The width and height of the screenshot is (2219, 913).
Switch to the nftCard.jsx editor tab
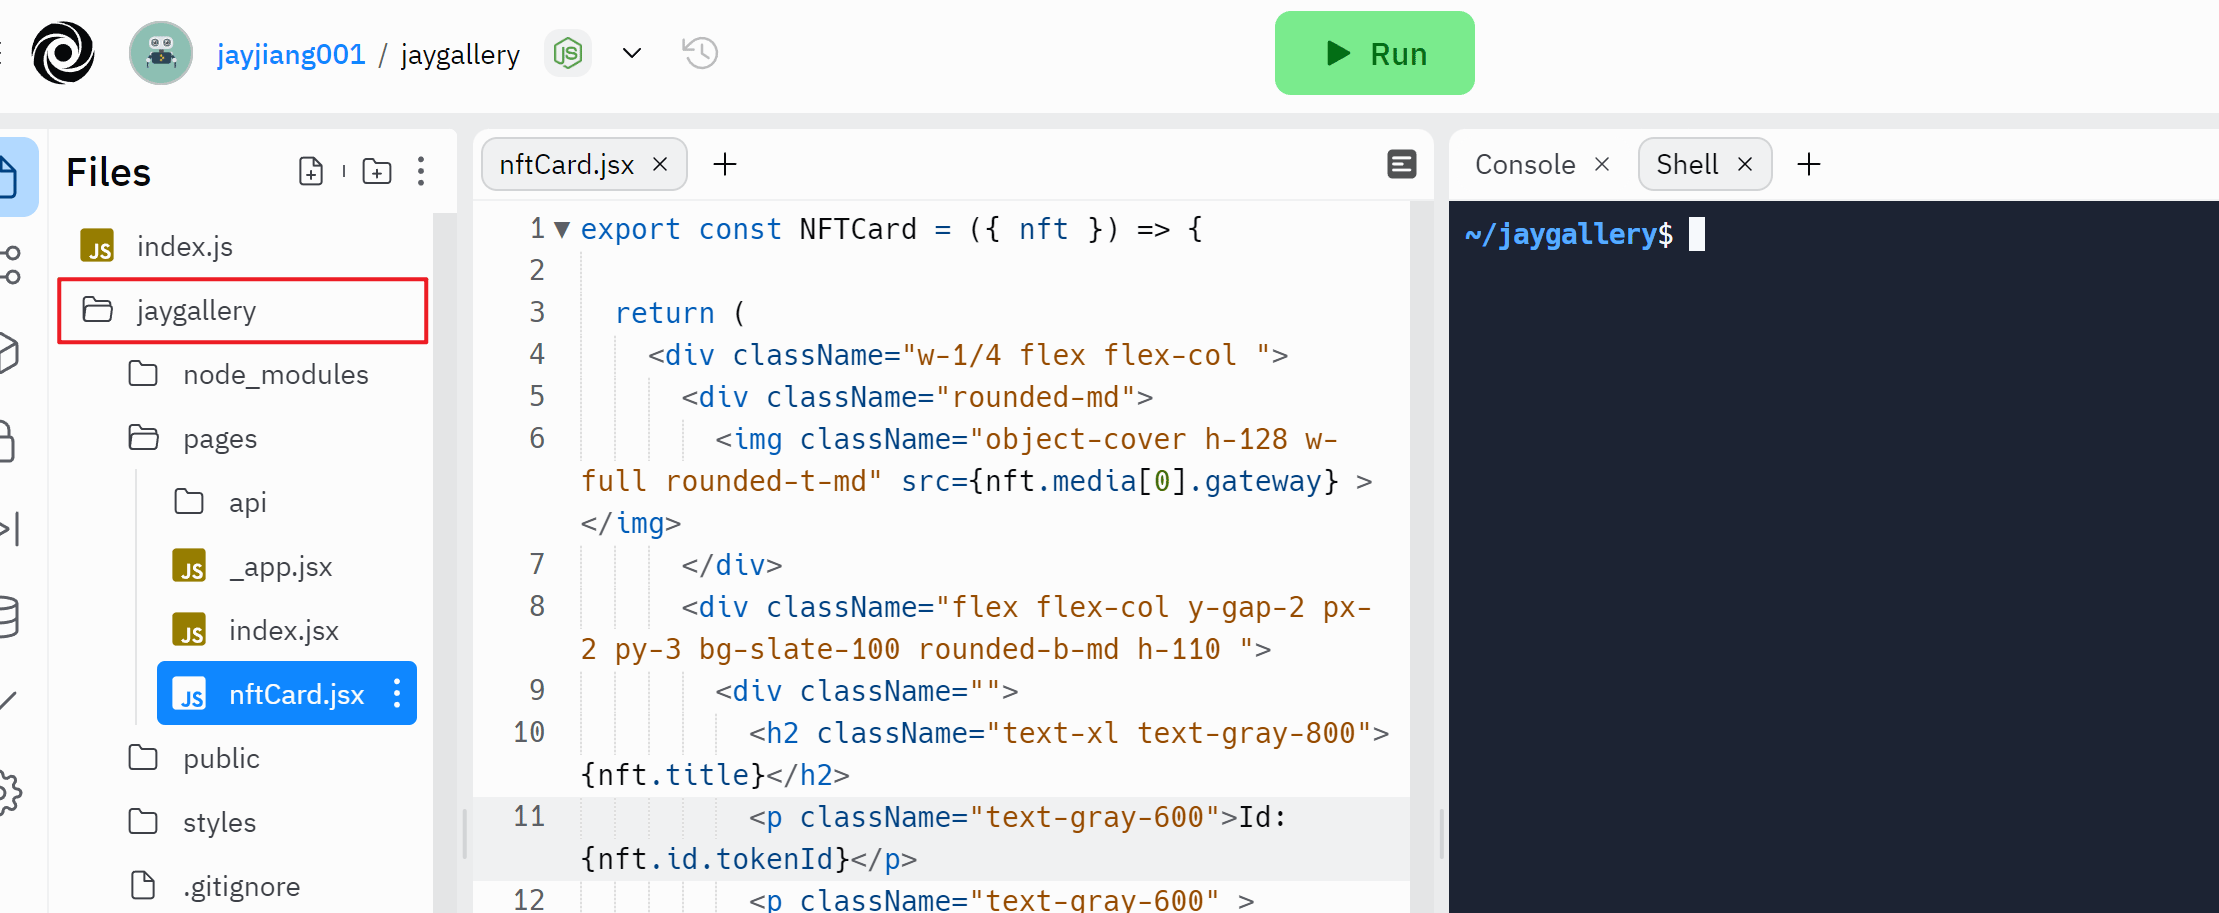(566, 164)
